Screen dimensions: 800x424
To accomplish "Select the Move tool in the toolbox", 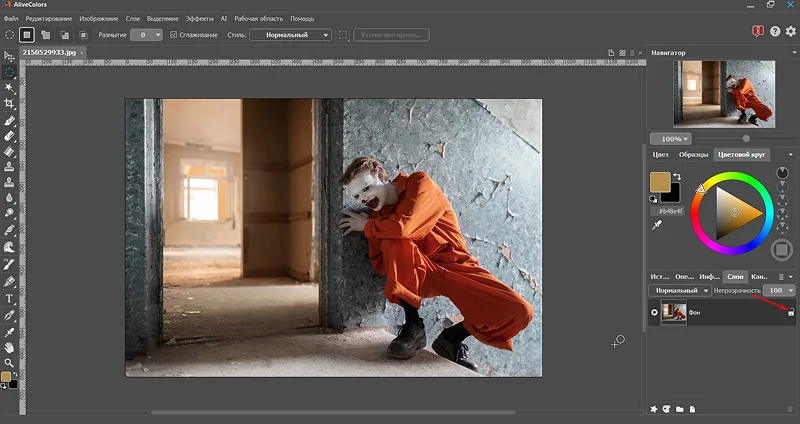I will pos(9,56).
